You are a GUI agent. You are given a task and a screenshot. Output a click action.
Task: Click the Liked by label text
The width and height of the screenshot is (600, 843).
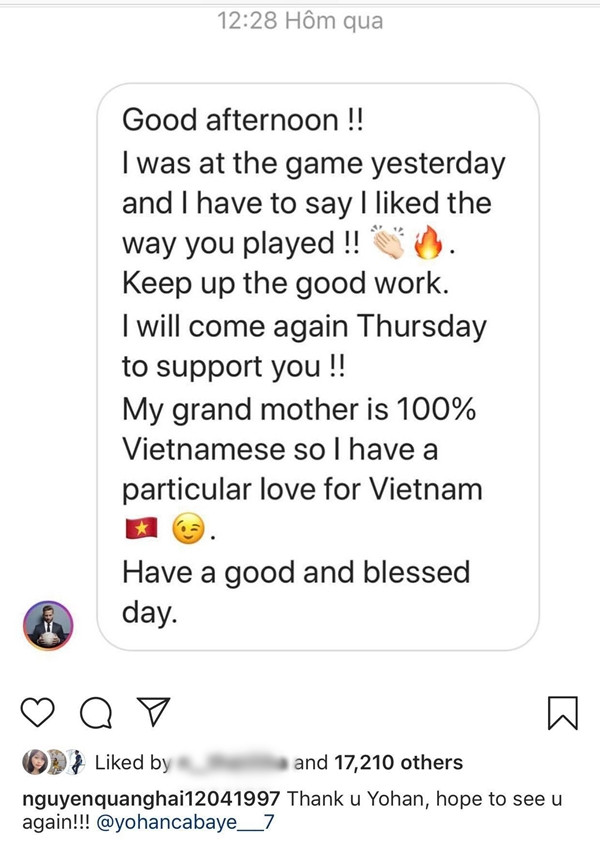click(132, 762)
